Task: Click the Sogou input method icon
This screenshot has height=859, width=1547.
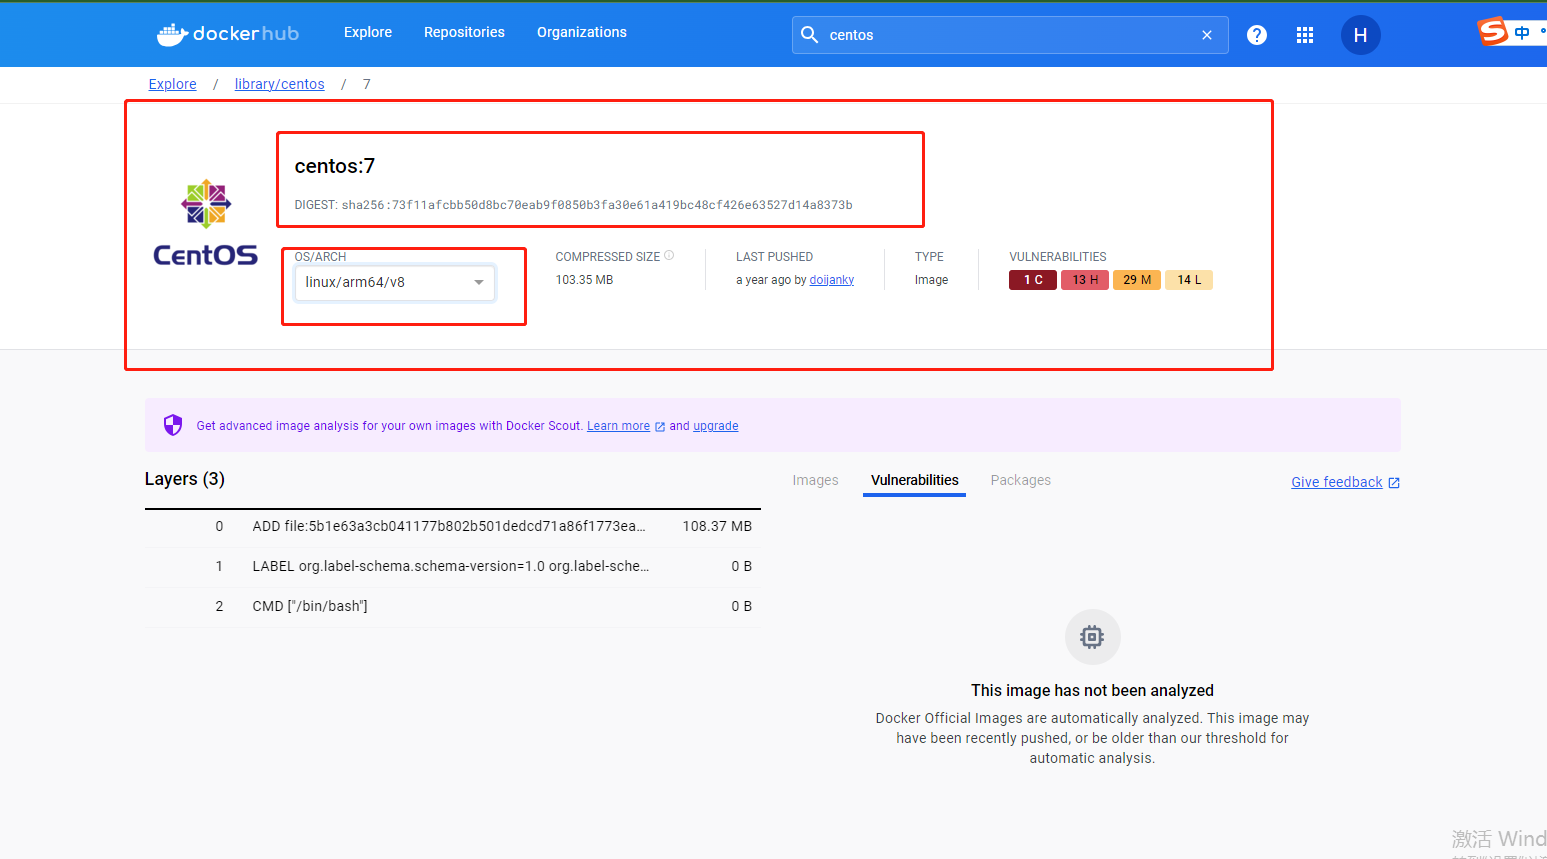Action: [x=1492, y=31]
